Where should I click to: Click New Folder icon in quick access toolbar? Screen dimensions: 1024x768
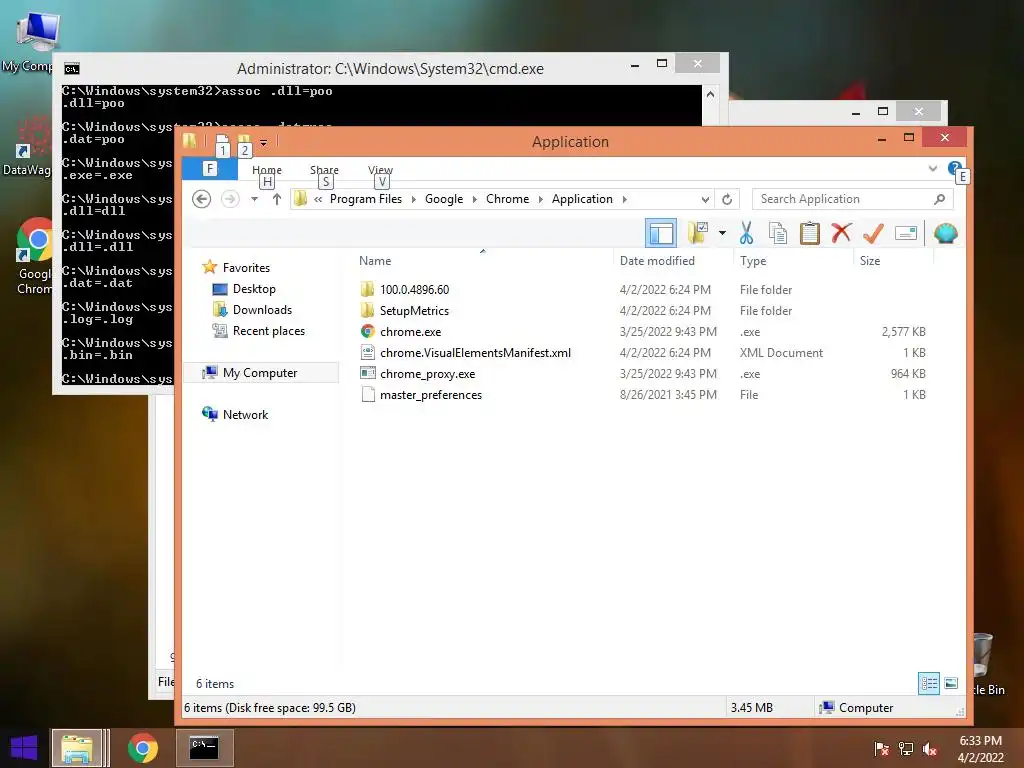244,140
